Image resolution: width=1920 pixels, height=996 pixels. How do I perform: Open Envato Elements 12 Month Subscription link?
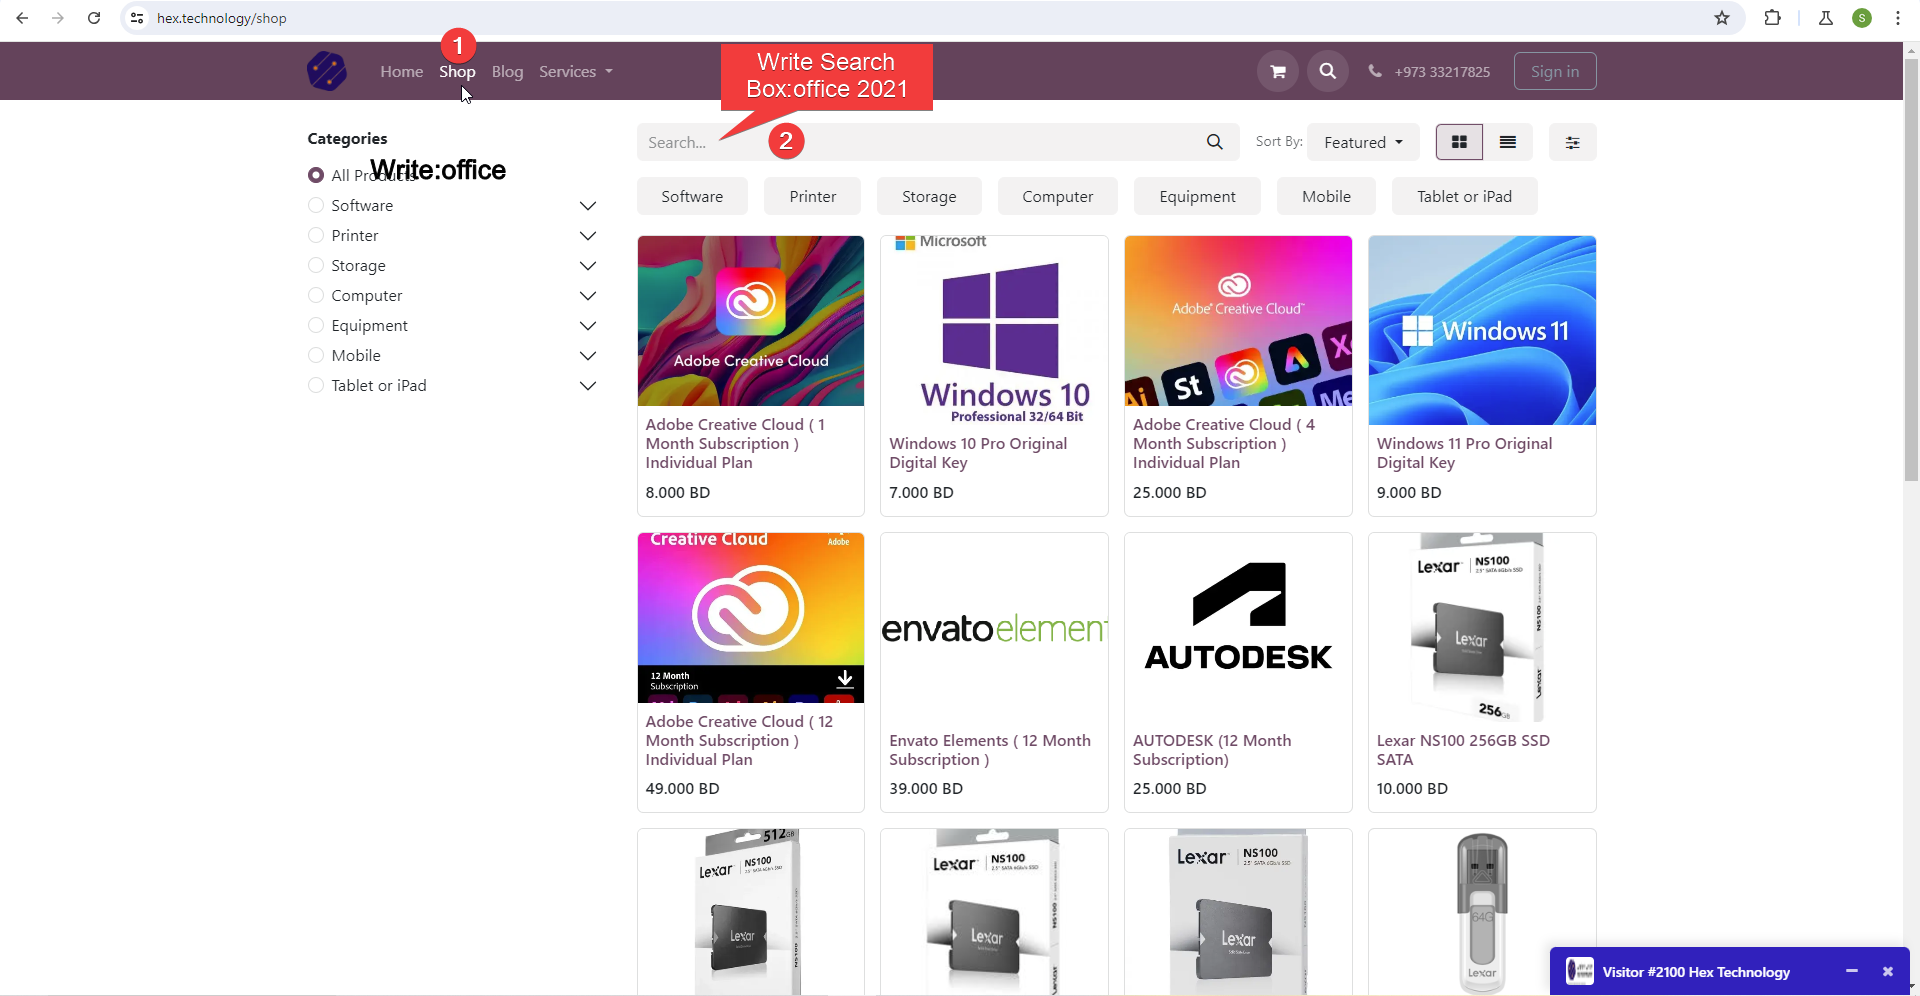(x=990, y=750)
